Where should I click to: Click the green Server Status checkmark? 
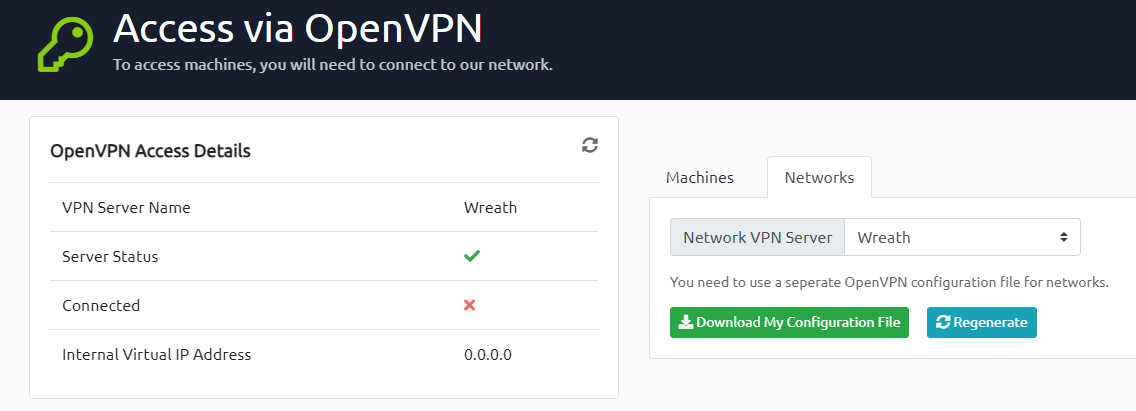point(472,256)
